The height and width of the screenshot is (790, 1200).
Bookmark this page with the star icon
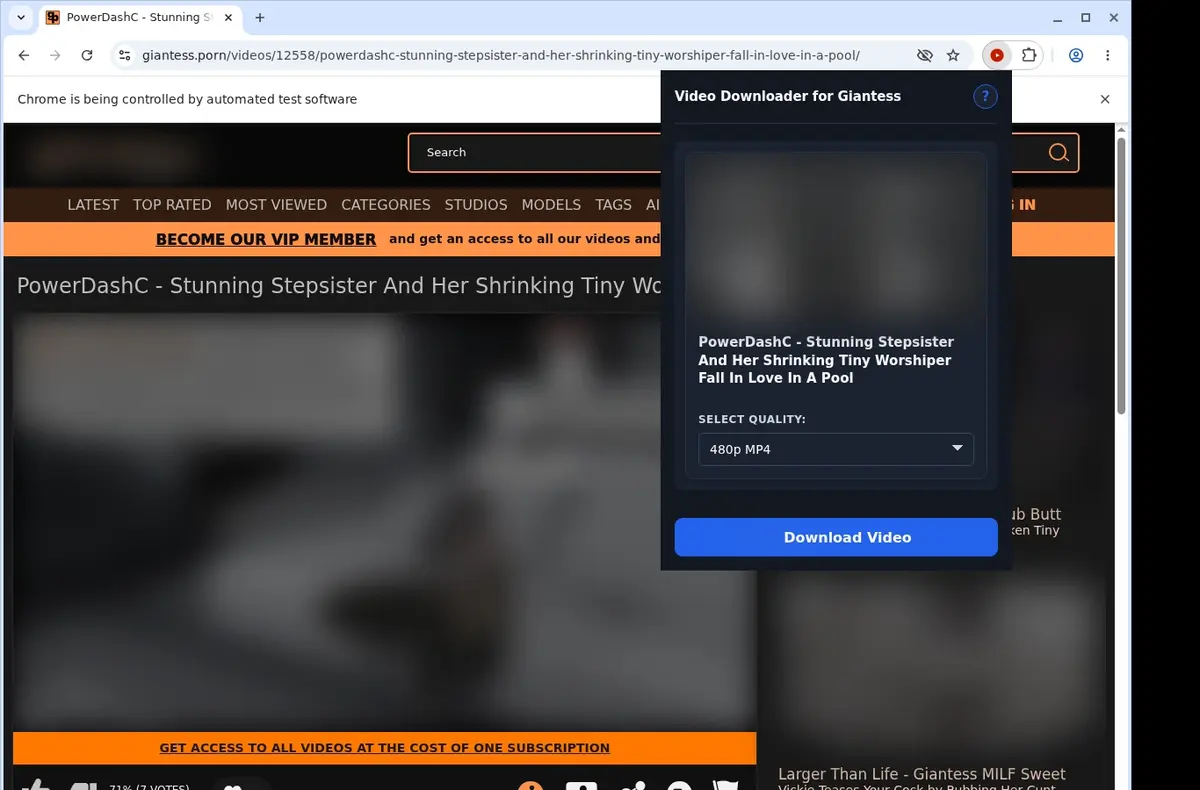[953, 56]
